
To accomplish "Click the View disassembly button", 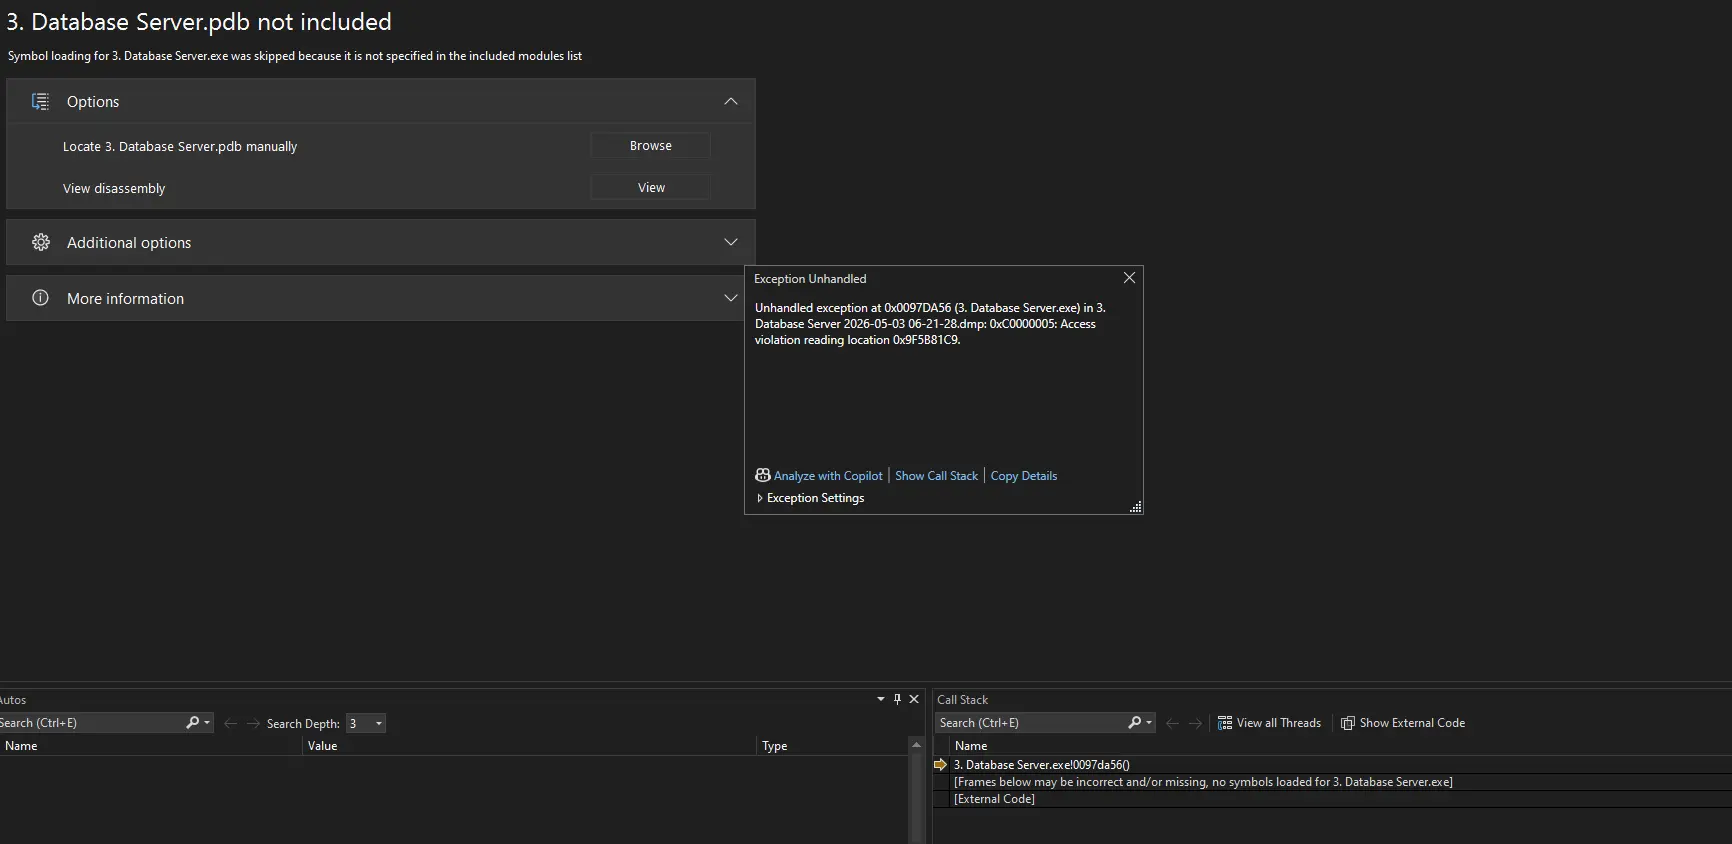I will pyautogui.click(x=650, y=188).
